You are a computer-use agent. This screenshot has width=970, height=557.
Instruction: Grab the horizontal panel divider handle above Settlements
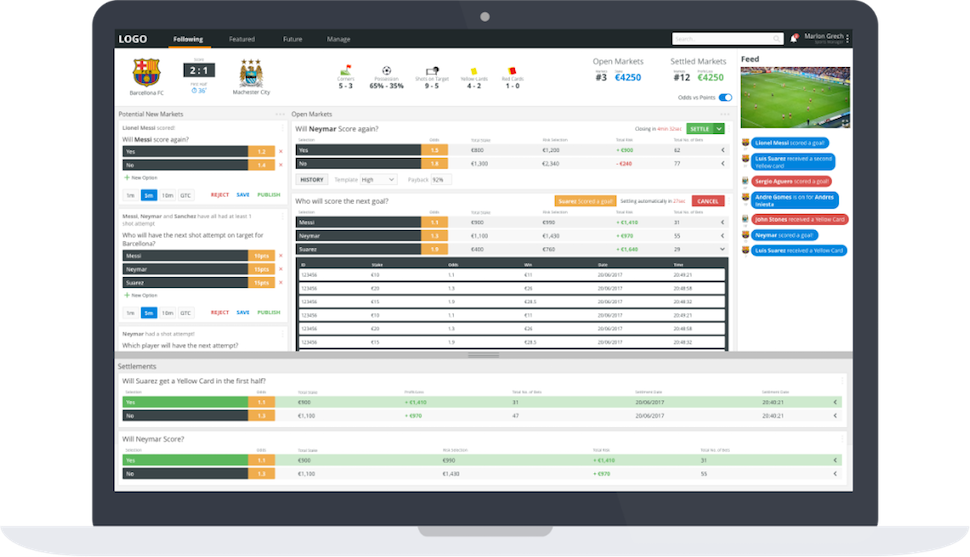tap(483, 355)
